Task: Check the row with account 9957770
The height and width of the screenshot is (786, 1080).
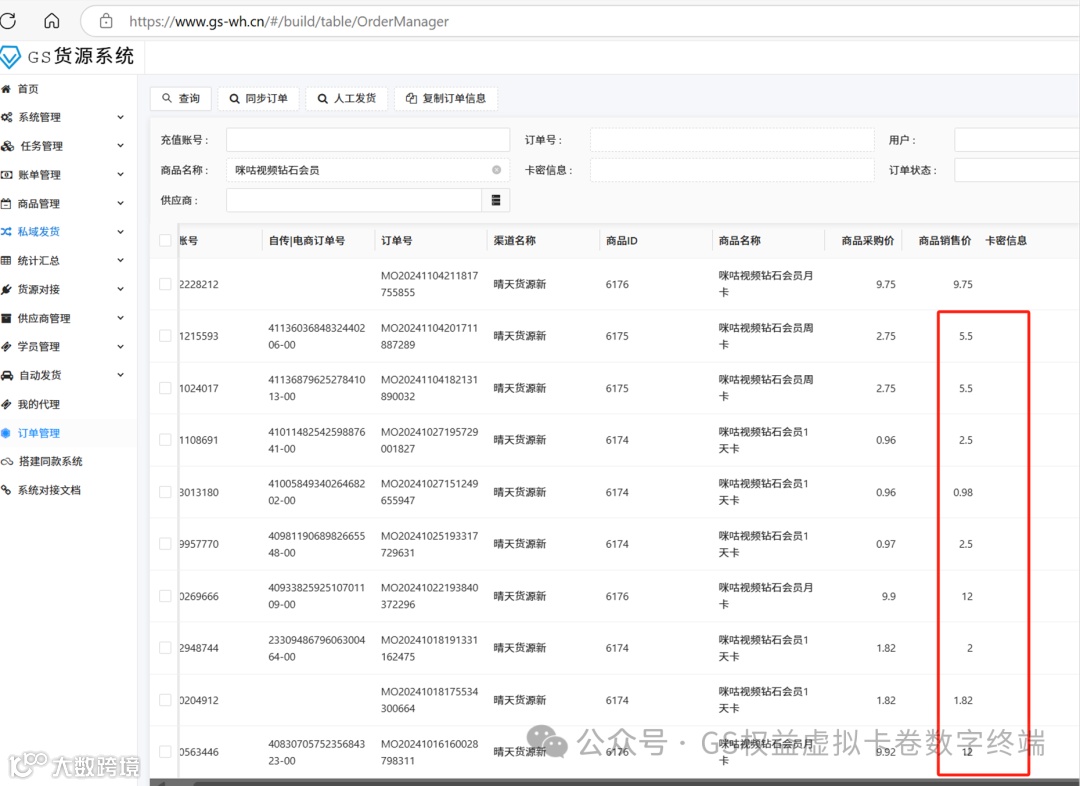Action: click(165, 544)
